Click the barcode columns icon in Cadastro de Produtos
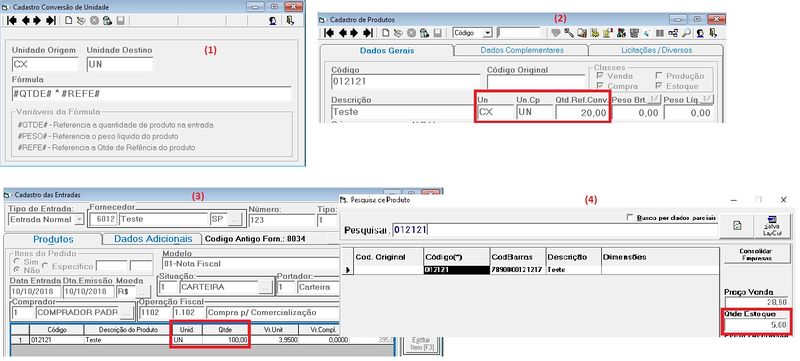Viewport: 800px width, 361px height. tap(660, 33)
